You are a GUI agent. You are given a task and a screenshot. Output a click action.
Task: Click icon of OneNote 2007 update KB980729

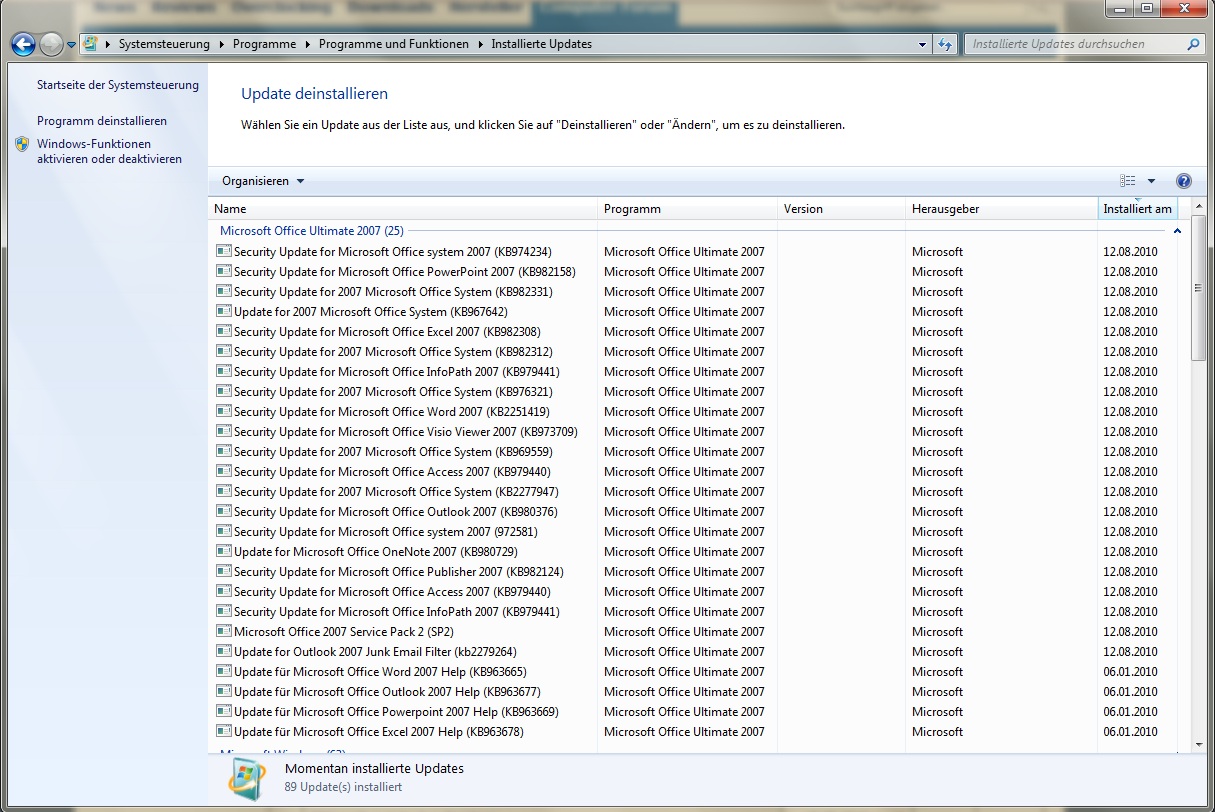point(224,552)
